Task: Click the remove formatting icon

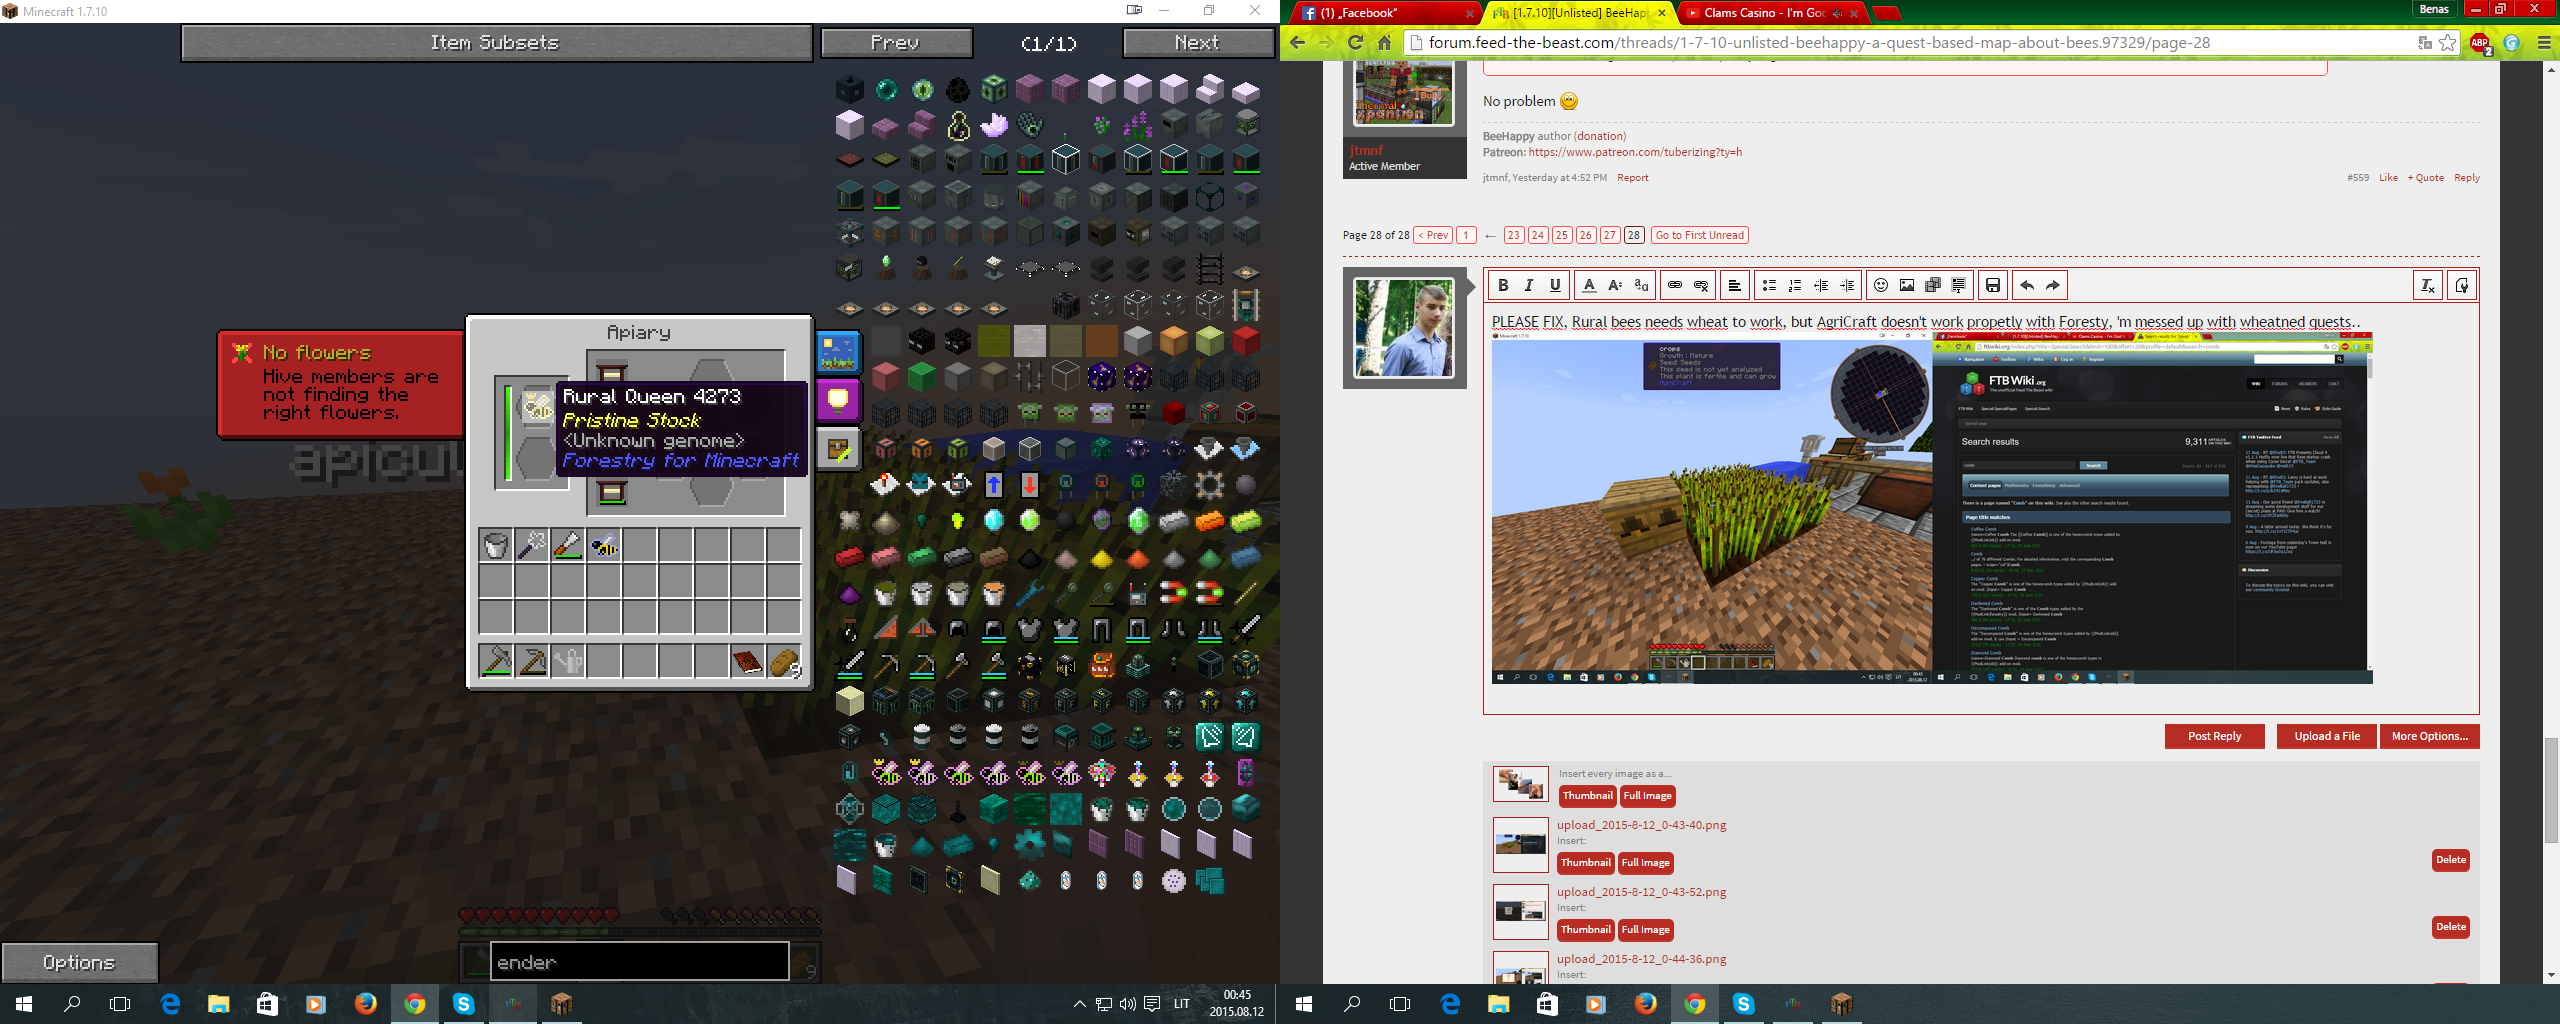Action: pos(2427,286)
